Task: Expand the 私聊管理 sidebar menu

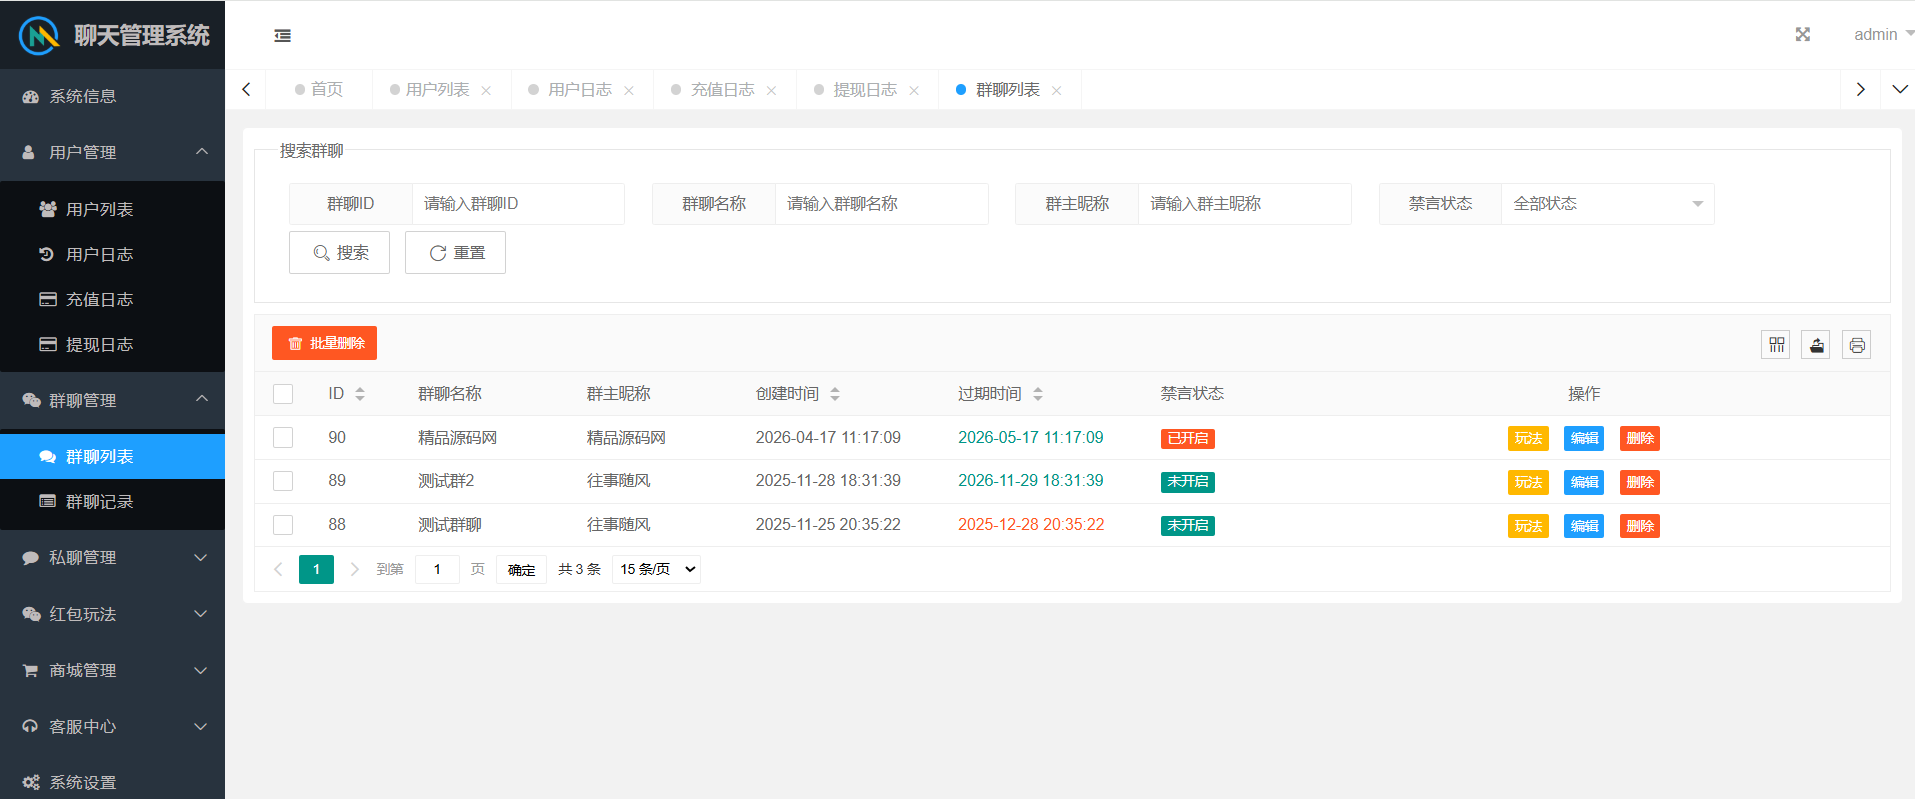Action: point(112,558)
